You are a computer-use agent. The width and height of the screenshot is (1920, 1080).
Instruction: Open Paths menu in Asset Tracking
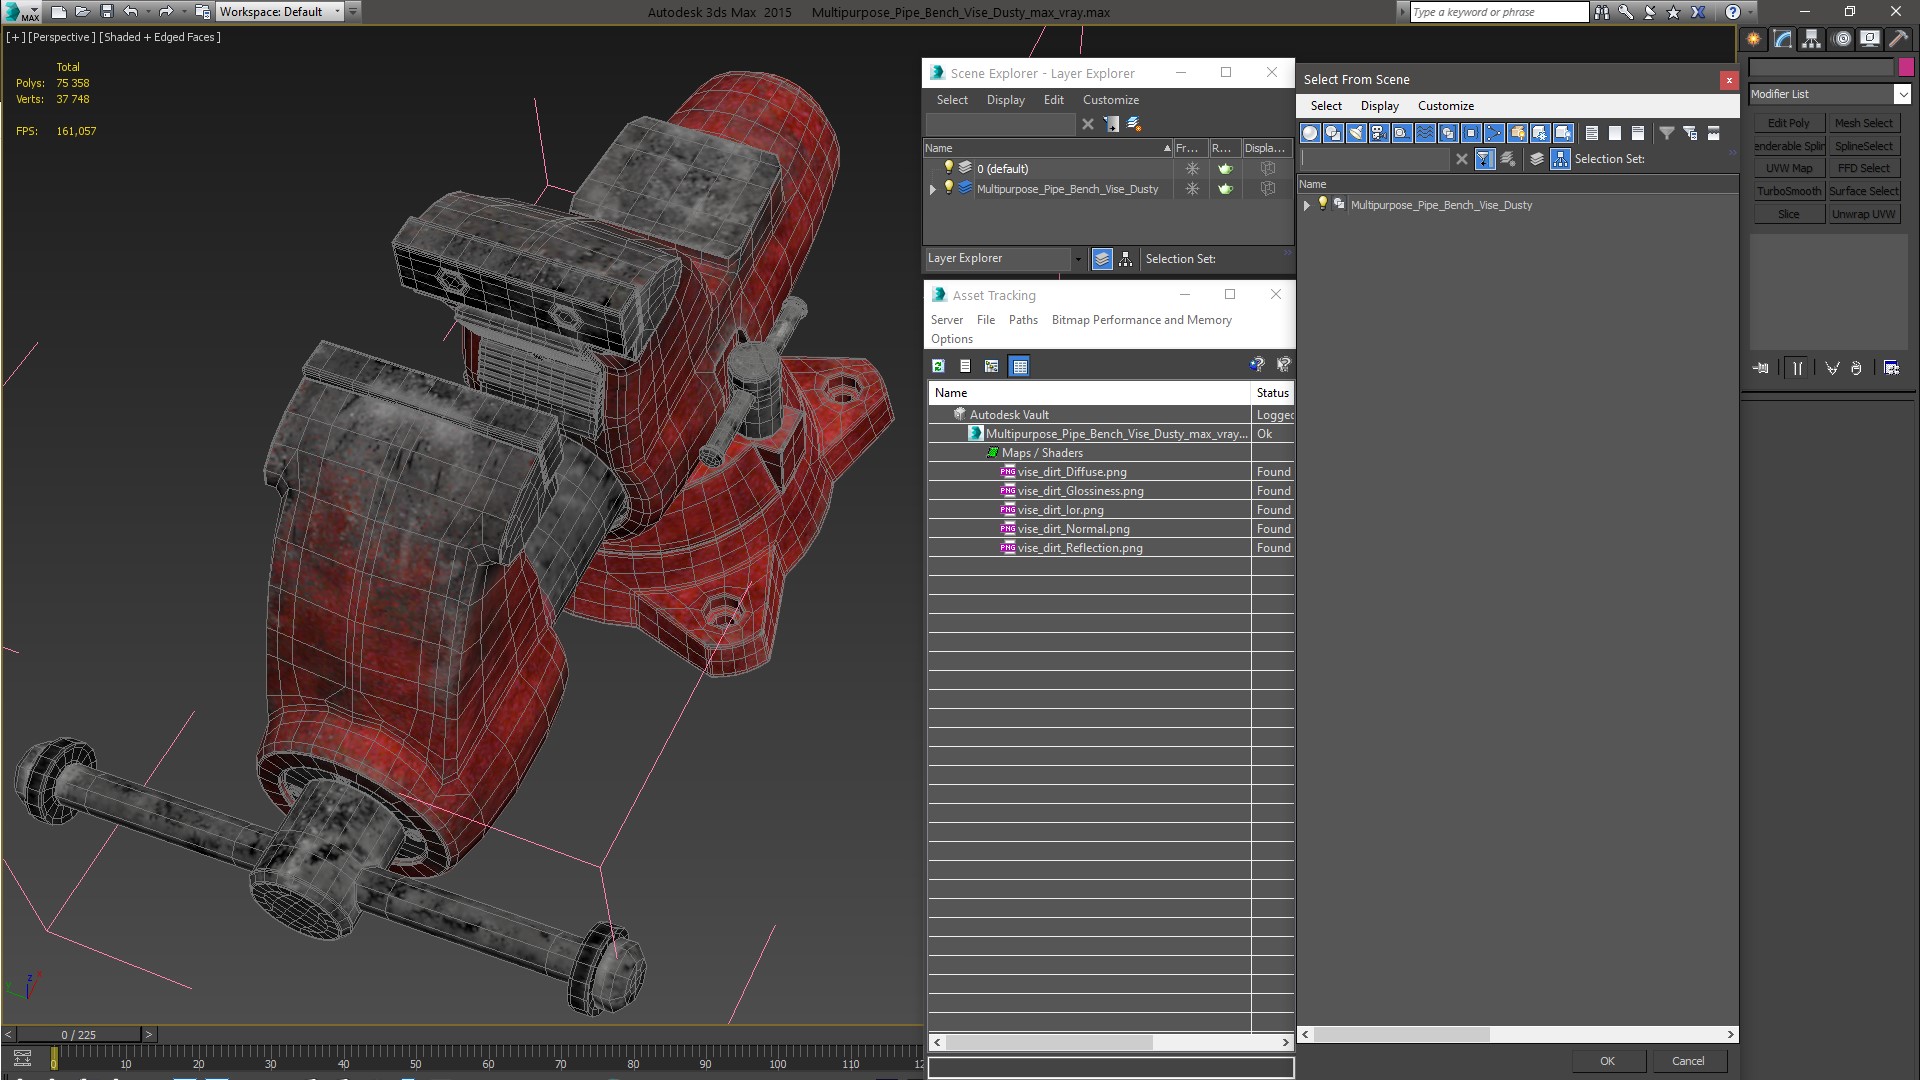point(1023,320)
